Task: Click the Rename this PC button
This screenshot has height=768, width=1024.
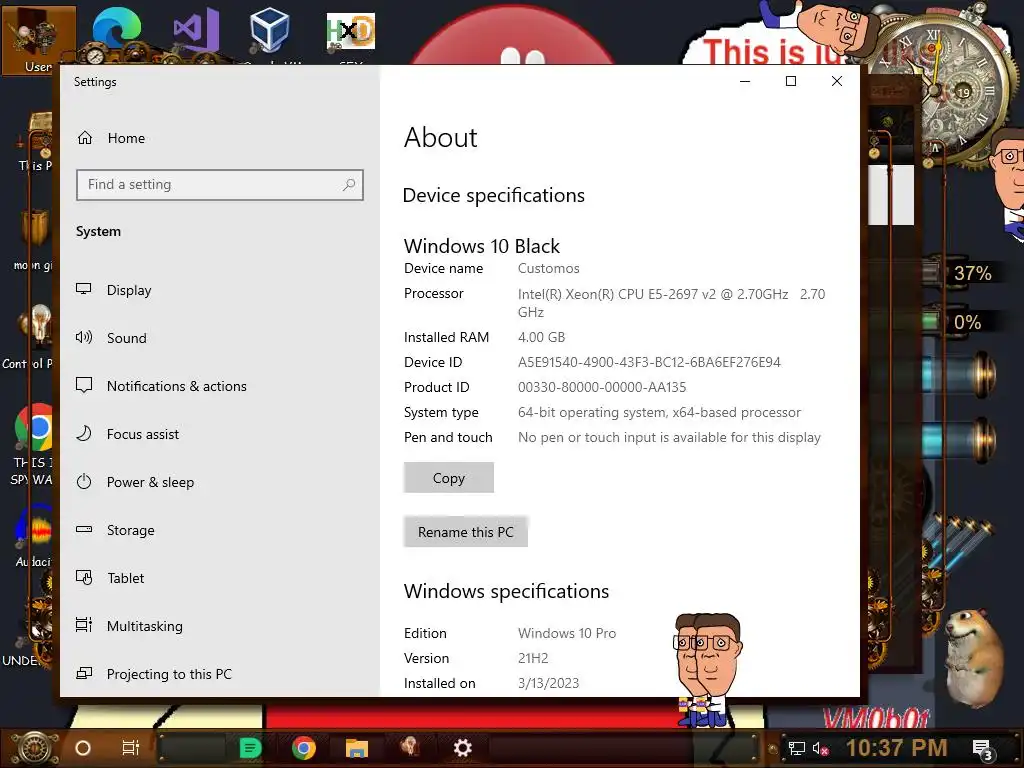Action: [x=466, y=532]
